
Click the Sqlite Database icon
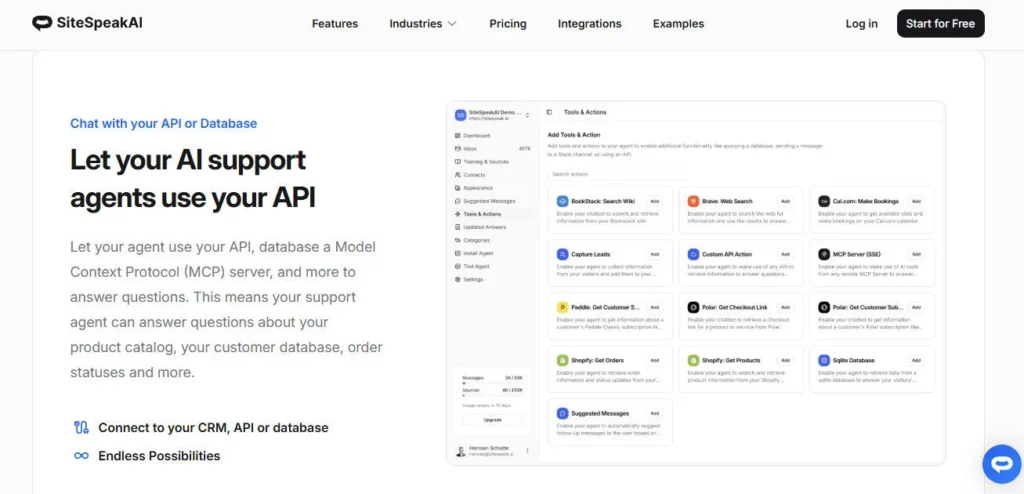(824, 360)
